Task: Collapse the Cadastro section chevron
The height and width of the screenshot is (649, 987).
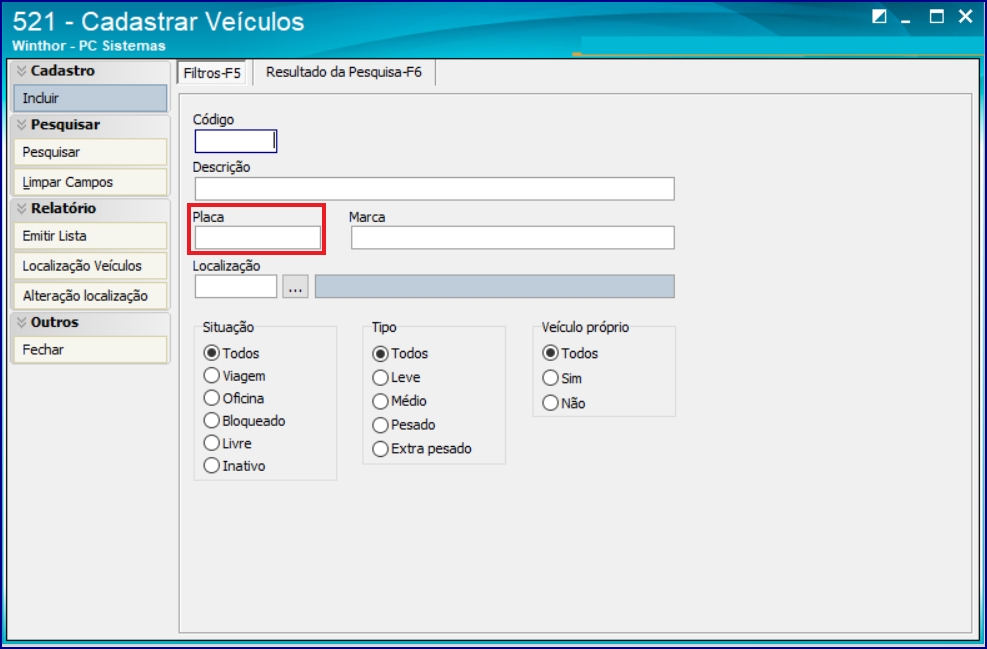Action: [x=22, y=71]
